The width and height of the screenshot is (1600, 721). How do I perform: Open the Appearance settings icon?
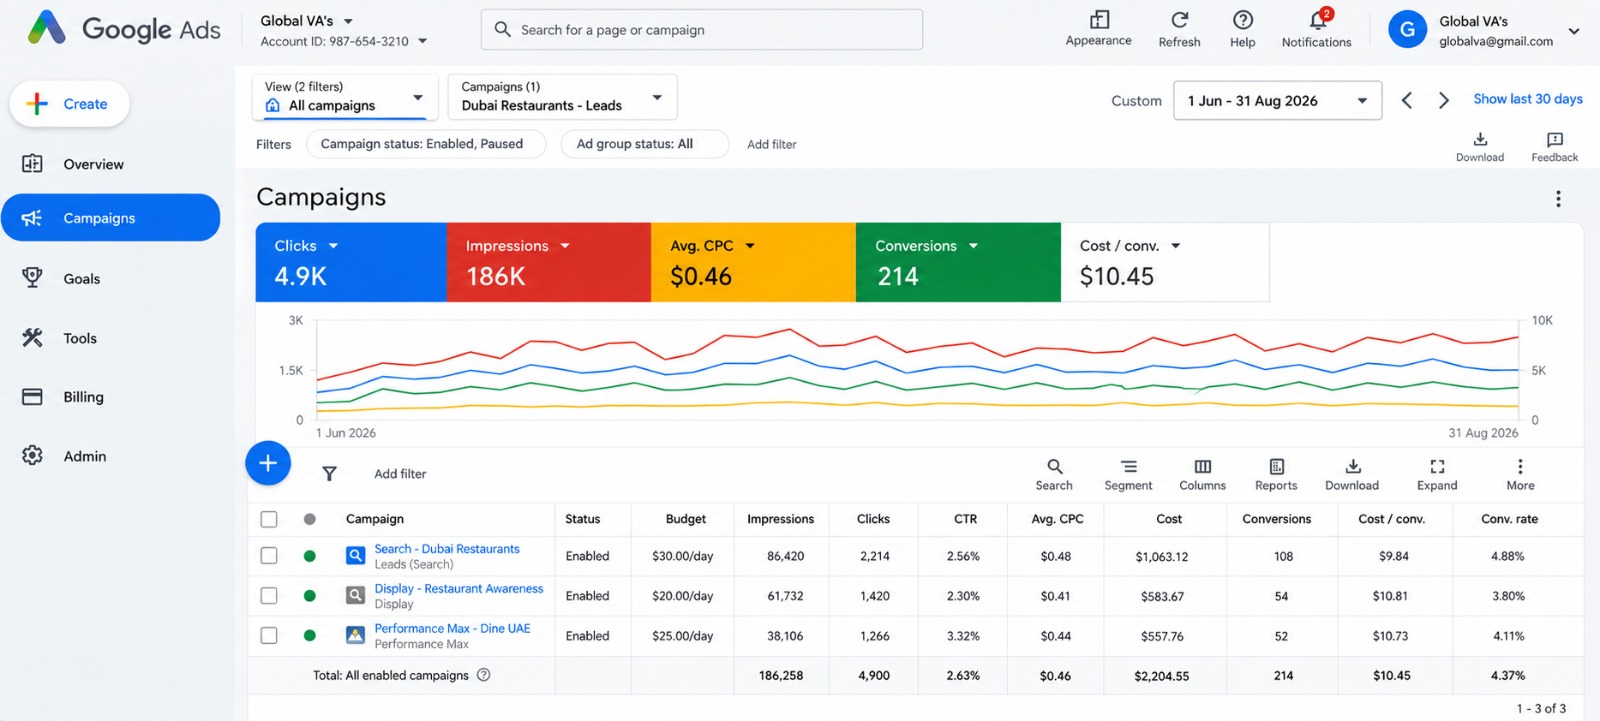click(1099, 20)
